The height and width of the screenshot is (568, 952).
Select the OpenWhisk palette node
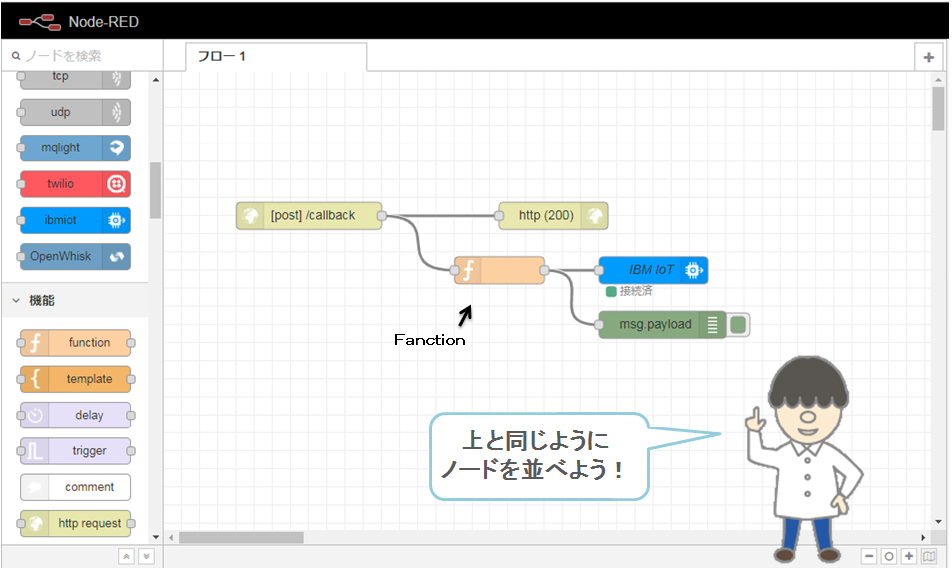(x=75, y=257)
